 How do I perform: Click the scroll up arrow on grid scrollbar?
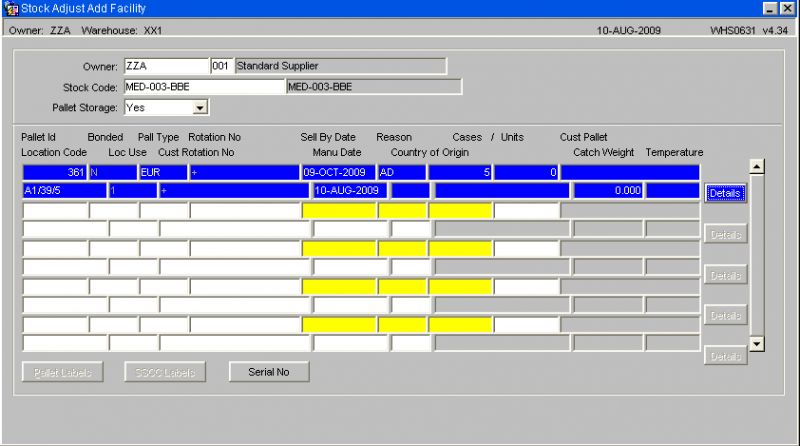point(757,166)
